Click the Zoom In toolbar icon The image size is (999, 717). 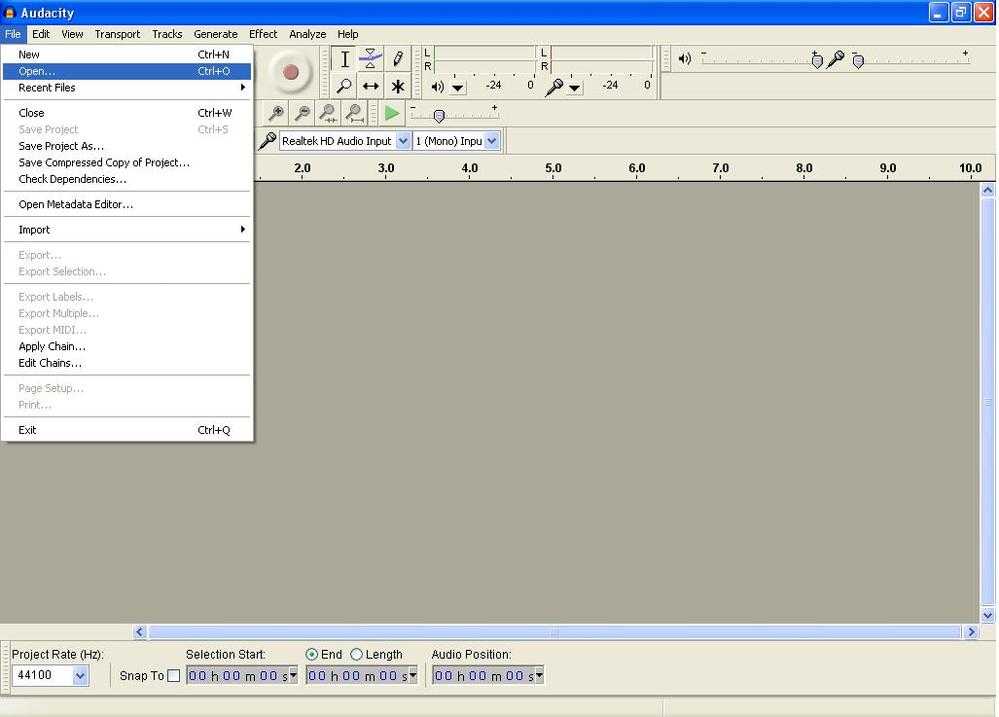coord(276,113)
